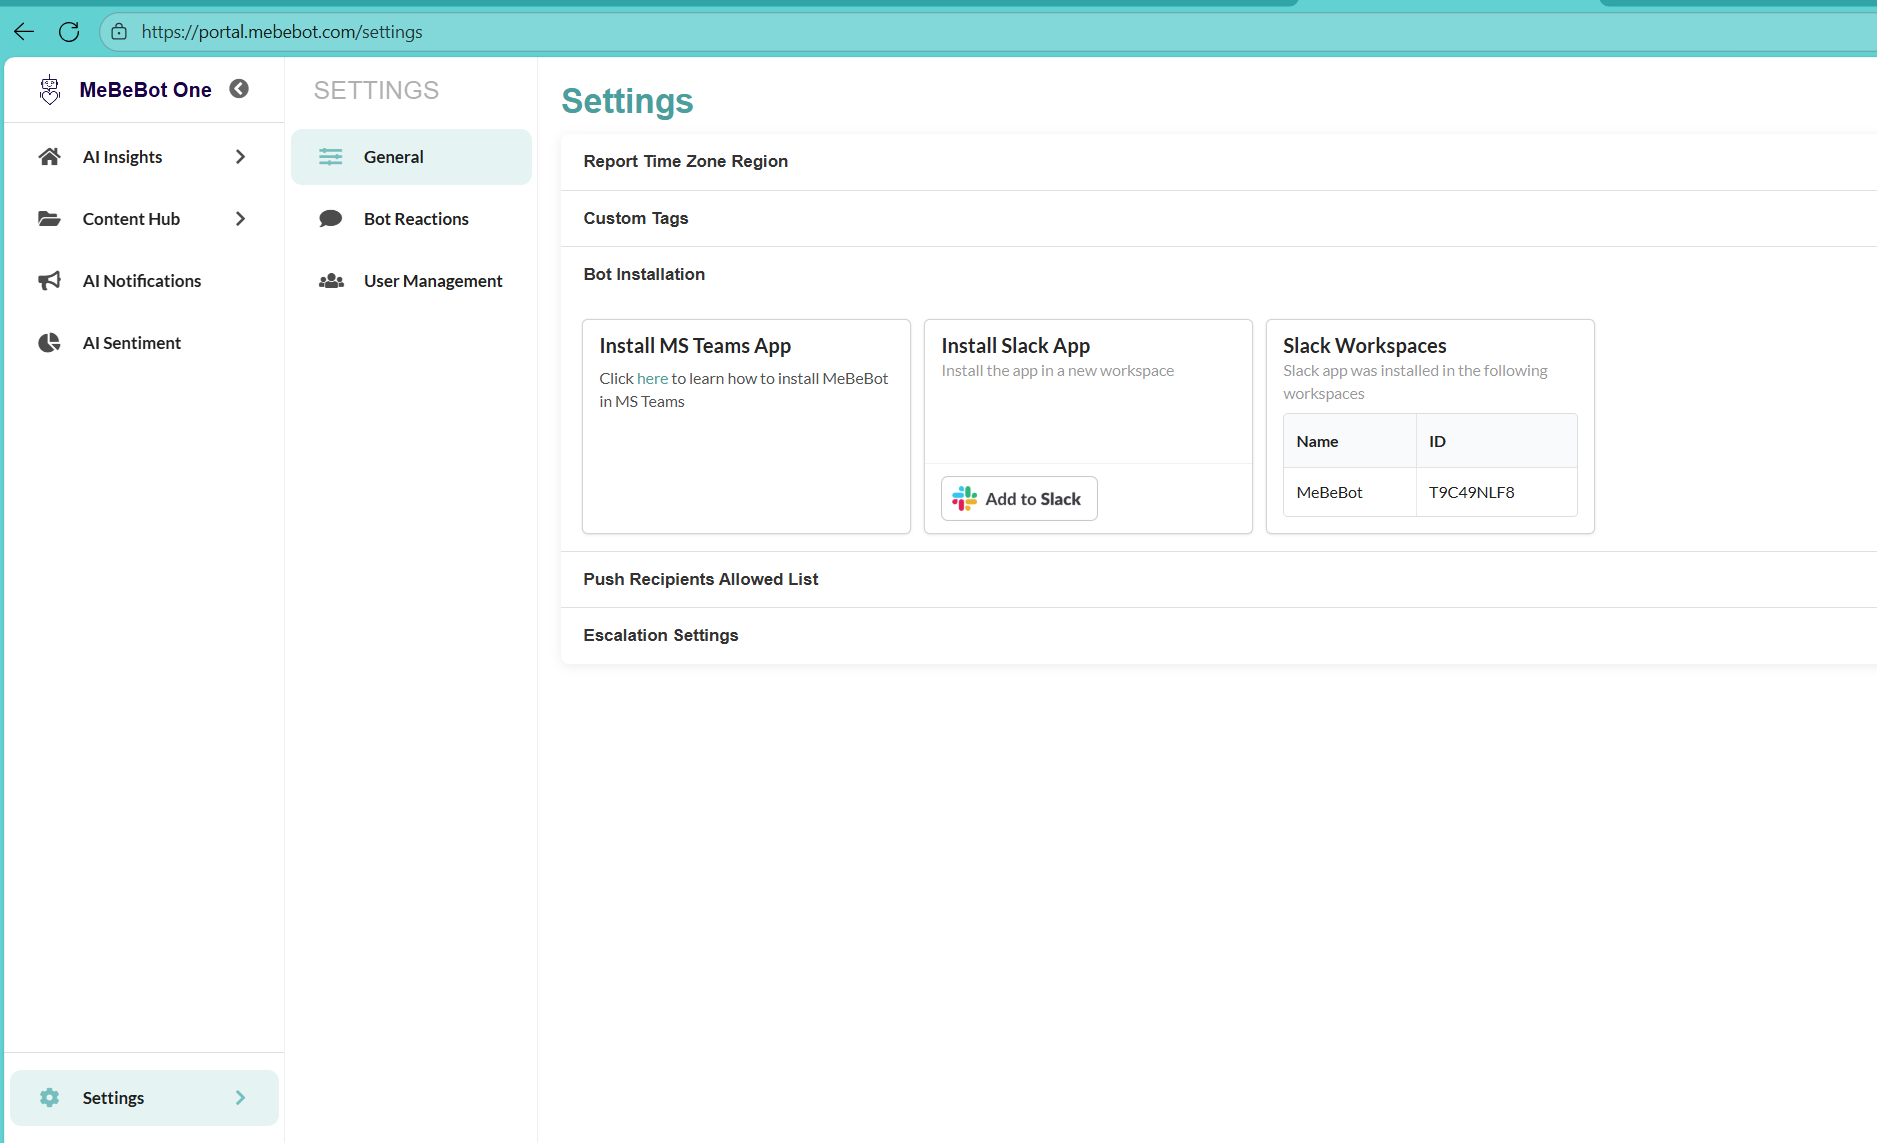Screen dimensions: 1877x1143
Task: Click the Install MS Teams App heading
Action: [695, 346]
